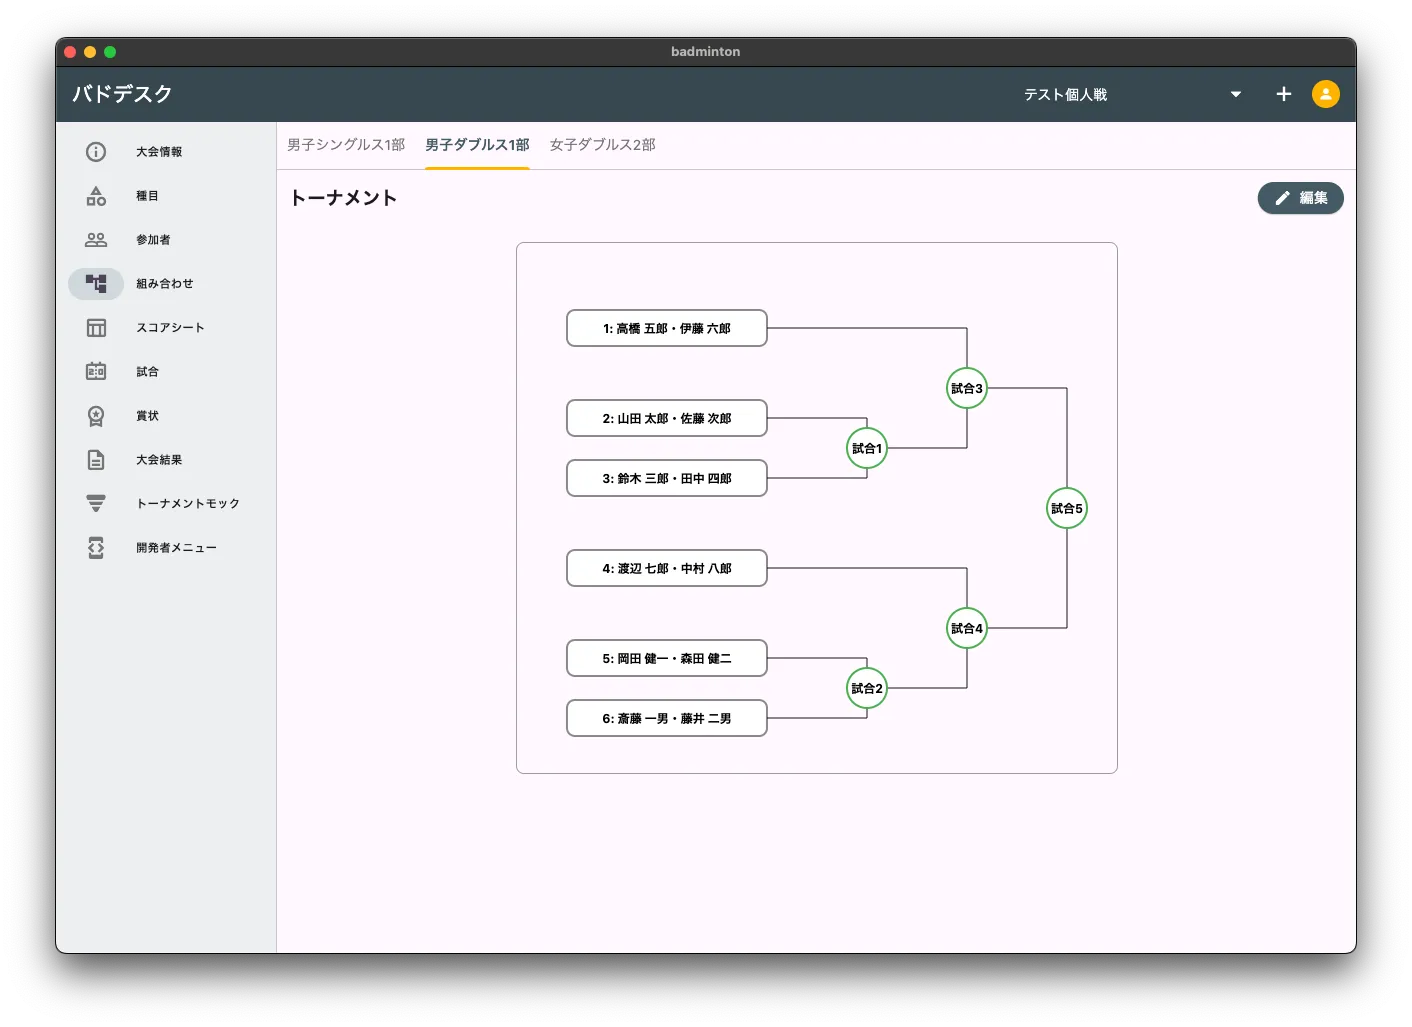The image size is (1412, 1027).
Task: Click the 試合1 match circle
Action: 867,448
